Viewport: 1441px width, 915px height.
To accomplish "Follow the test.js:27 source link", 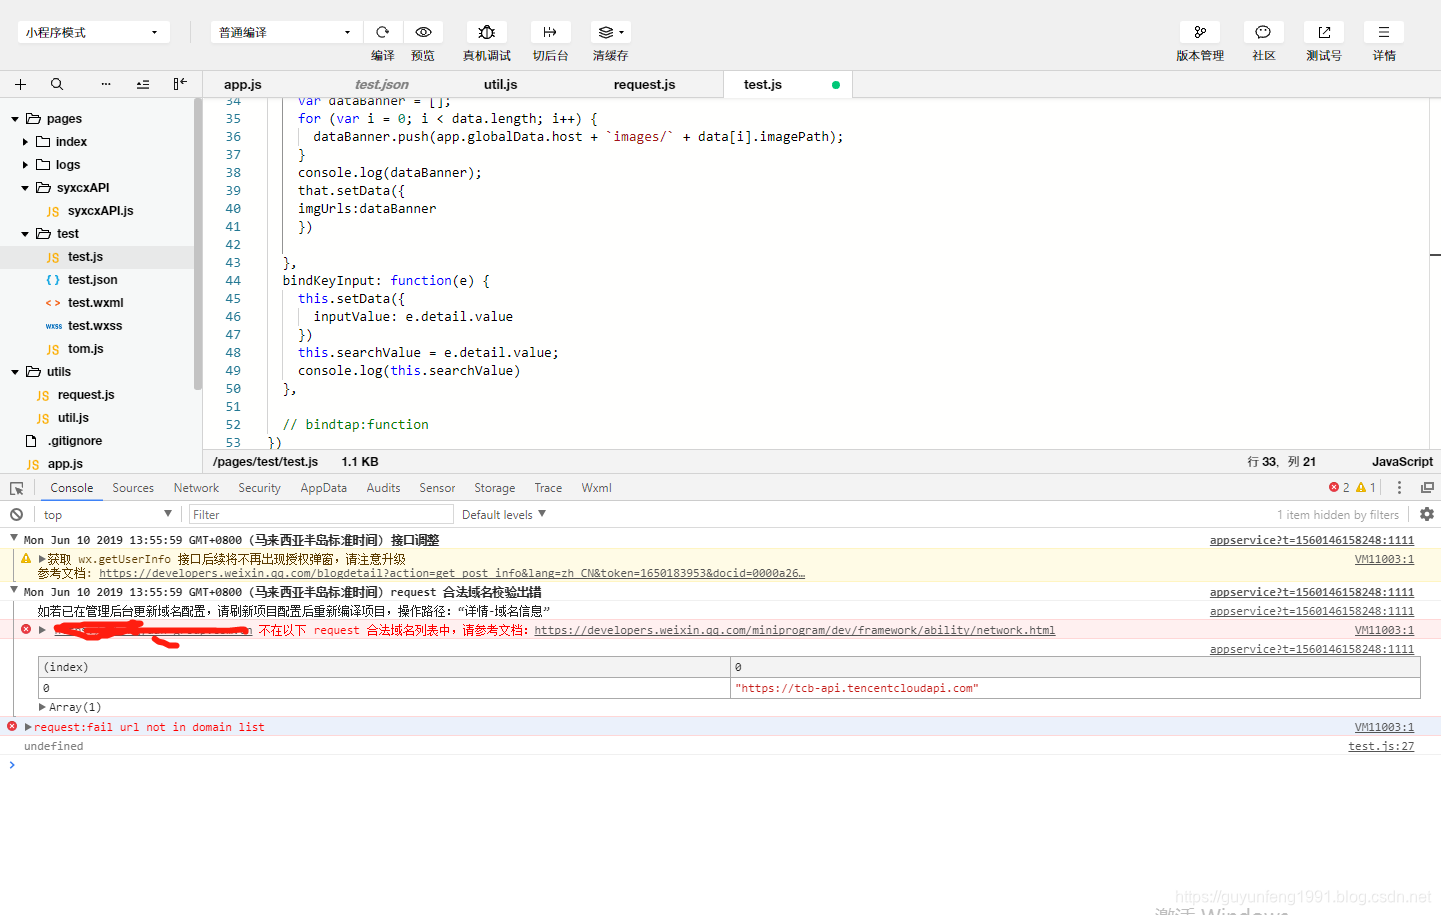I will [1381, 746].
